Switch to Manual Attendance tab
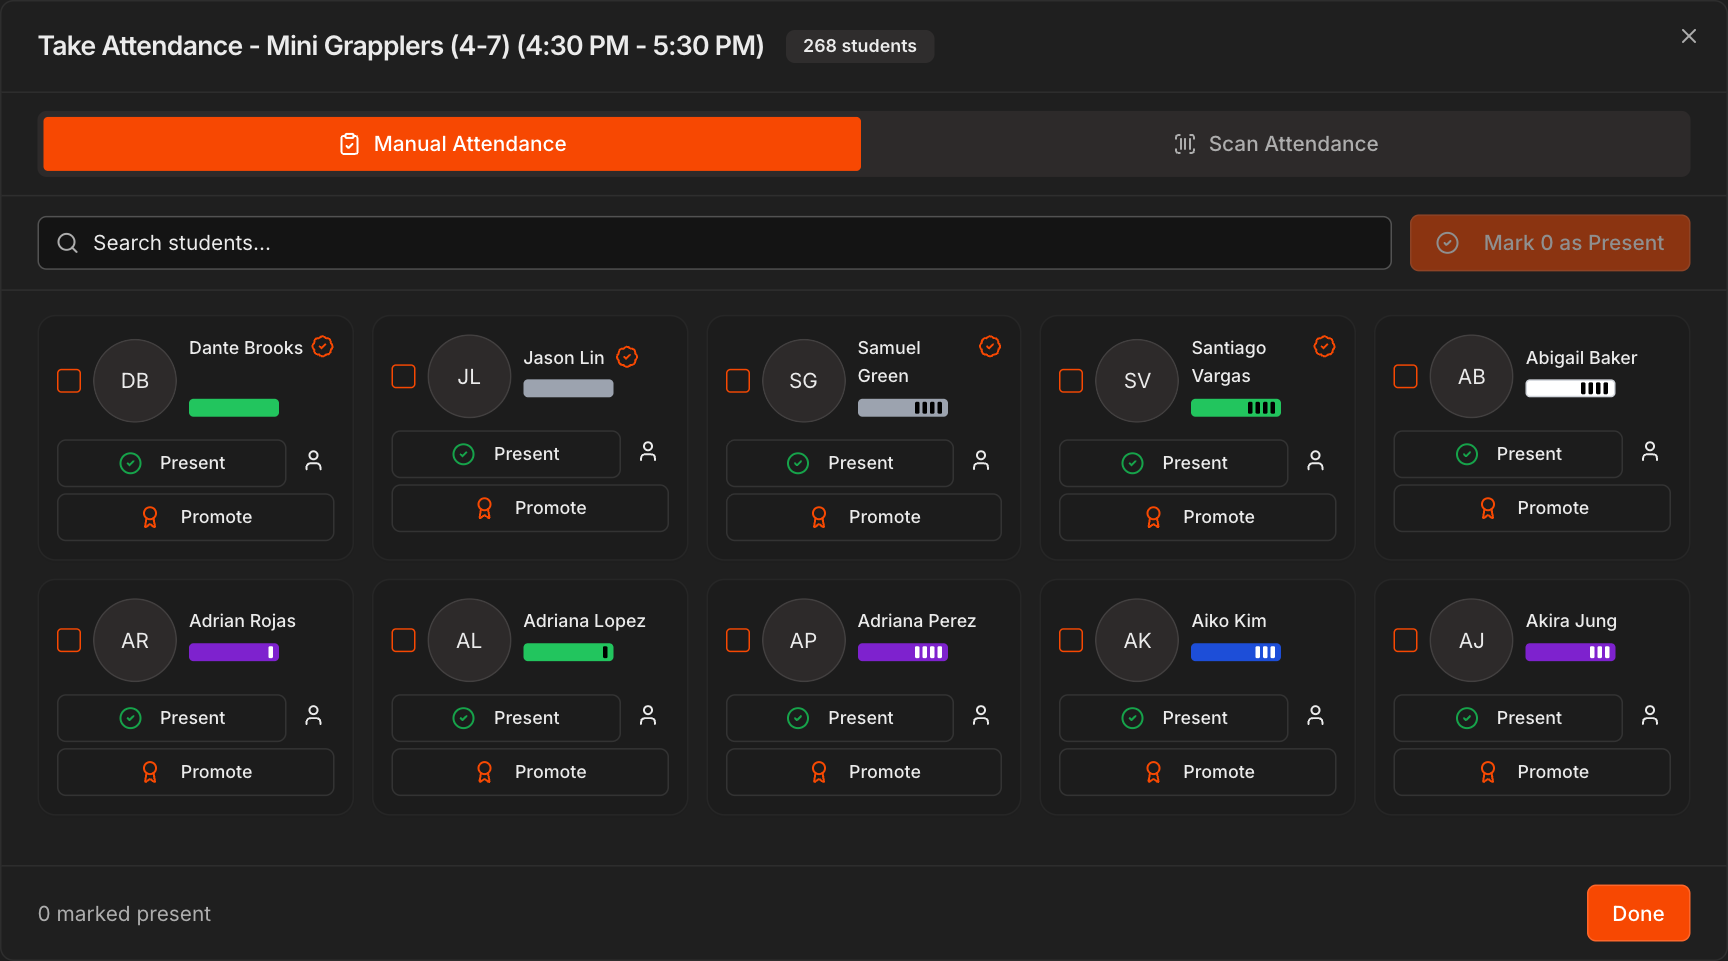The width and height of the screenshot is (1728, 961). coord(452,144)
